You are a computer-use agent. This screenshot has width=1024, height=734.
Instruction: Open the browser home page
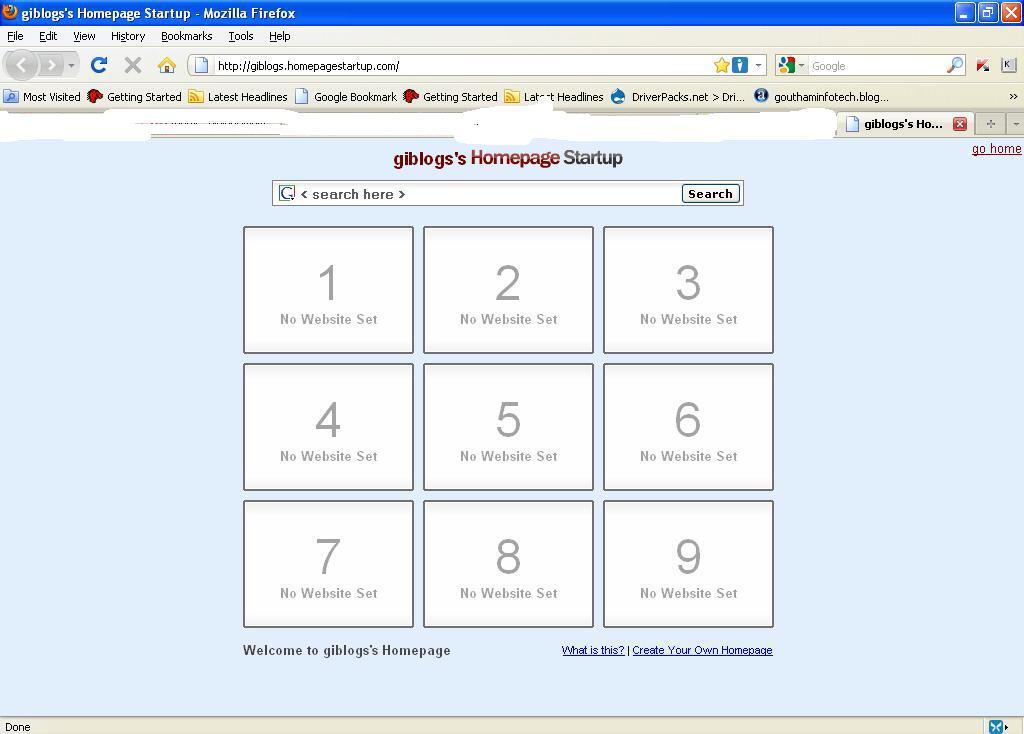click(x=167, y=64)
